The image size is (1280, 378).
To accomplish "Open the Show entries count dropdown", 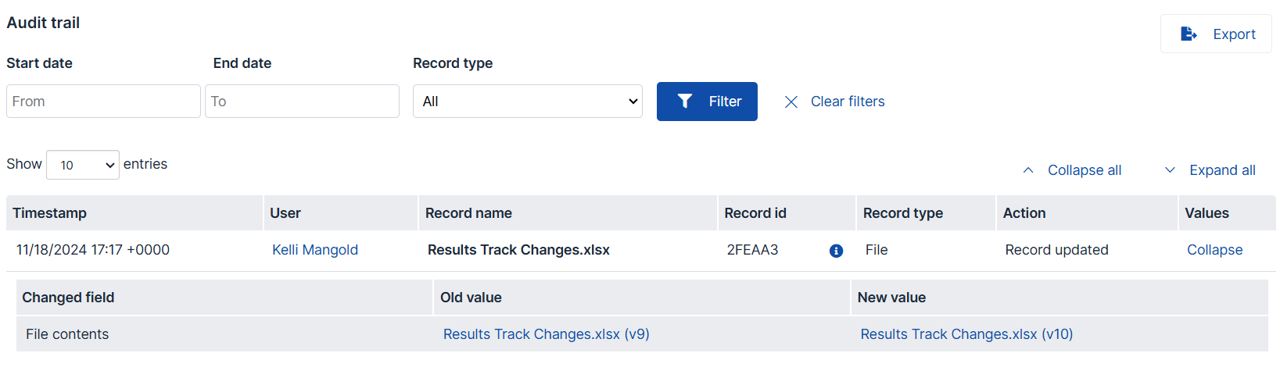I will click(83, 165).
